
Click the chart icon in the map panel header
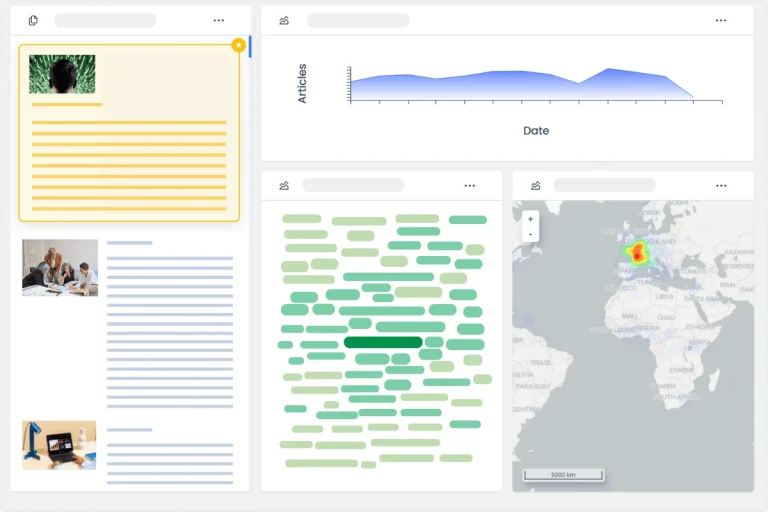[x=536, y=185]
